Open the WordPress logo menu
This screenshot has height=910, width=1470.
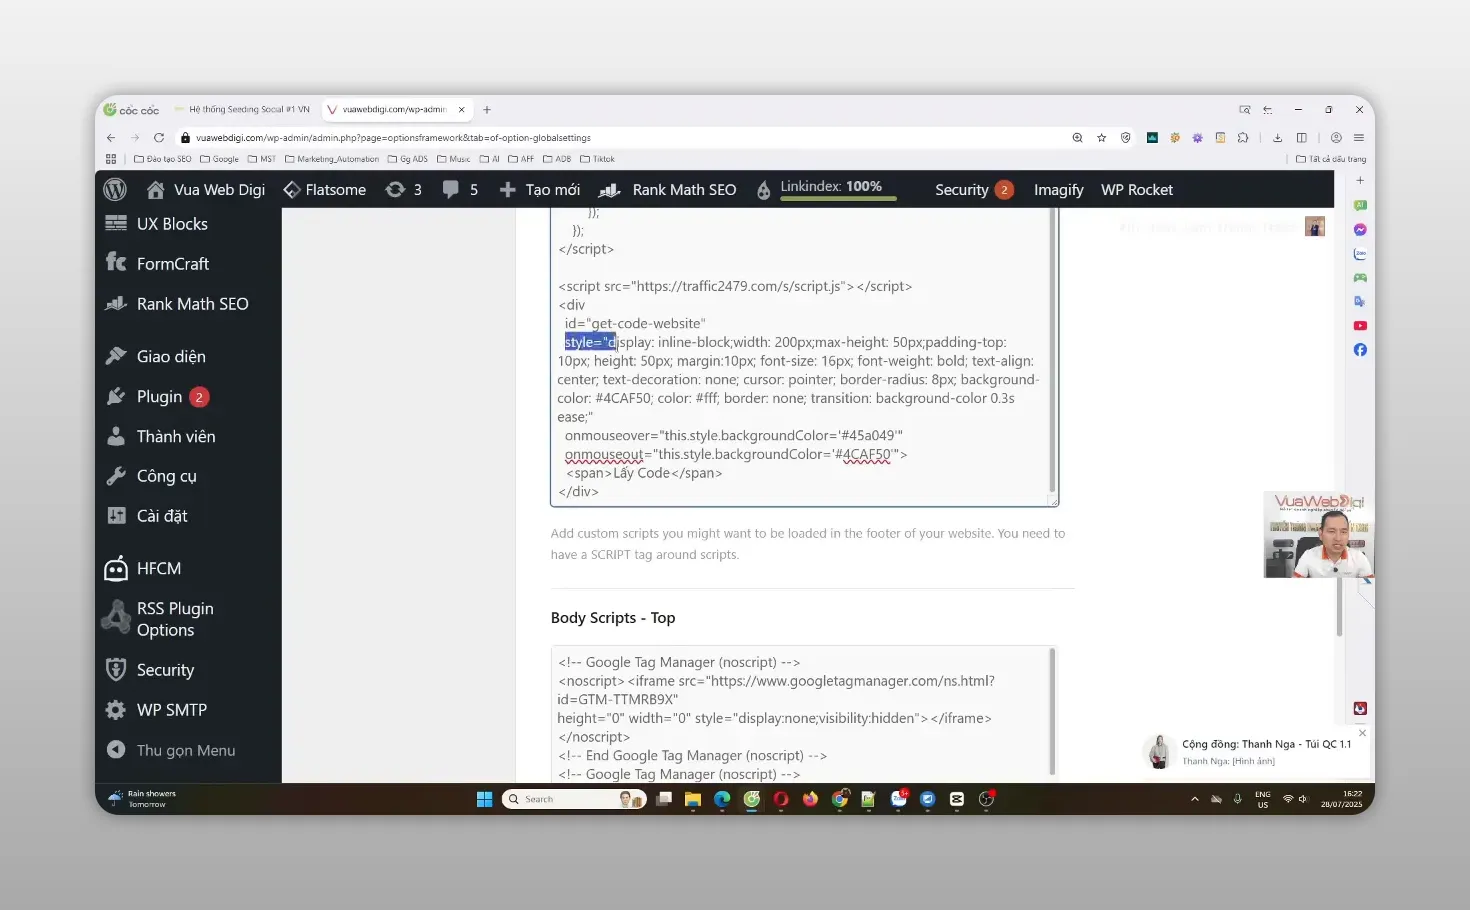point(116,189)
